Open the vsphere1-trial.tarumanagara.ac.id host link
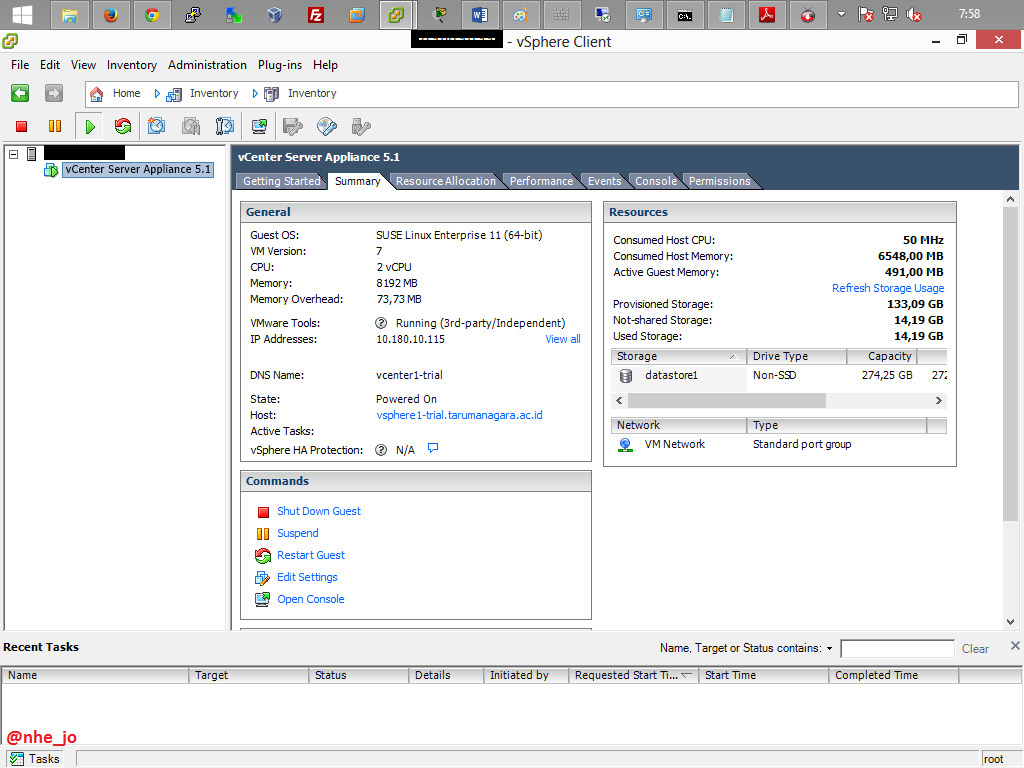The width and height of the screenshot is (1024, 768). (x=459, y=415)
